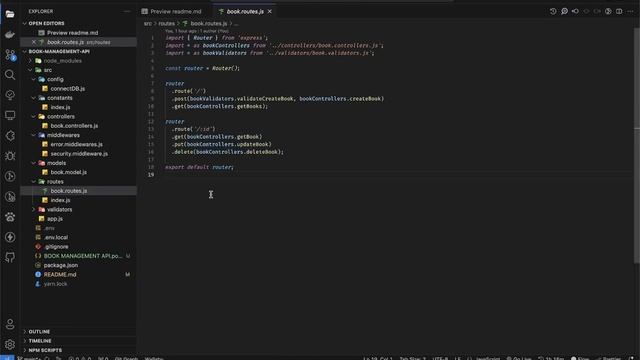The width and height of the screenshot is (640, 360).
Task: Open book.model.js file
Action: 68,172
